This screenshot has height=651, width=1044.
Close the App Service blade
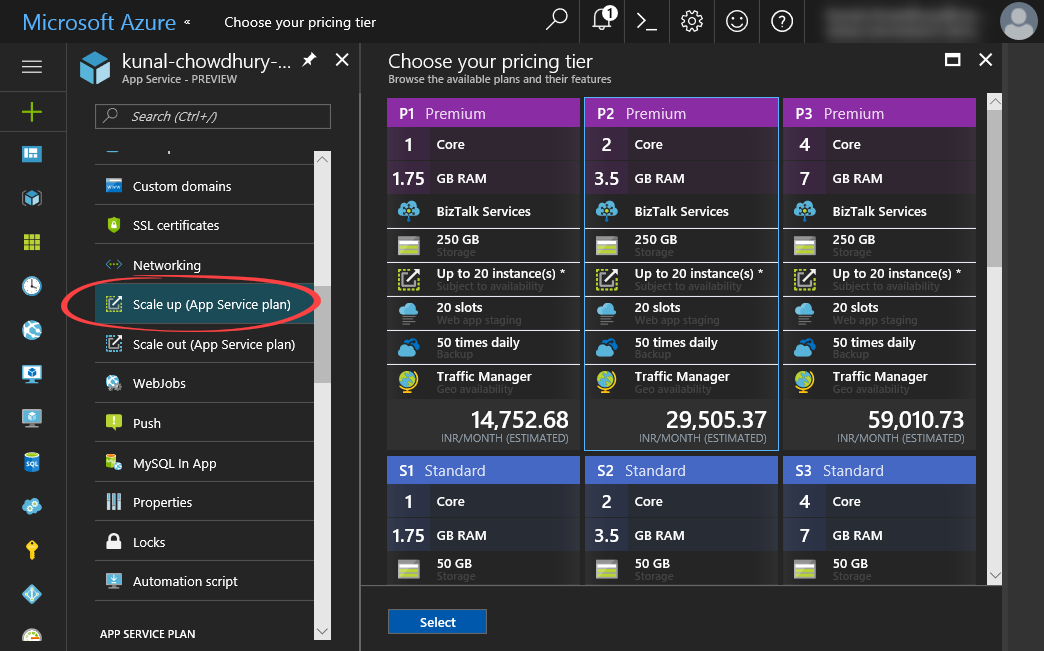click(342, 60)
